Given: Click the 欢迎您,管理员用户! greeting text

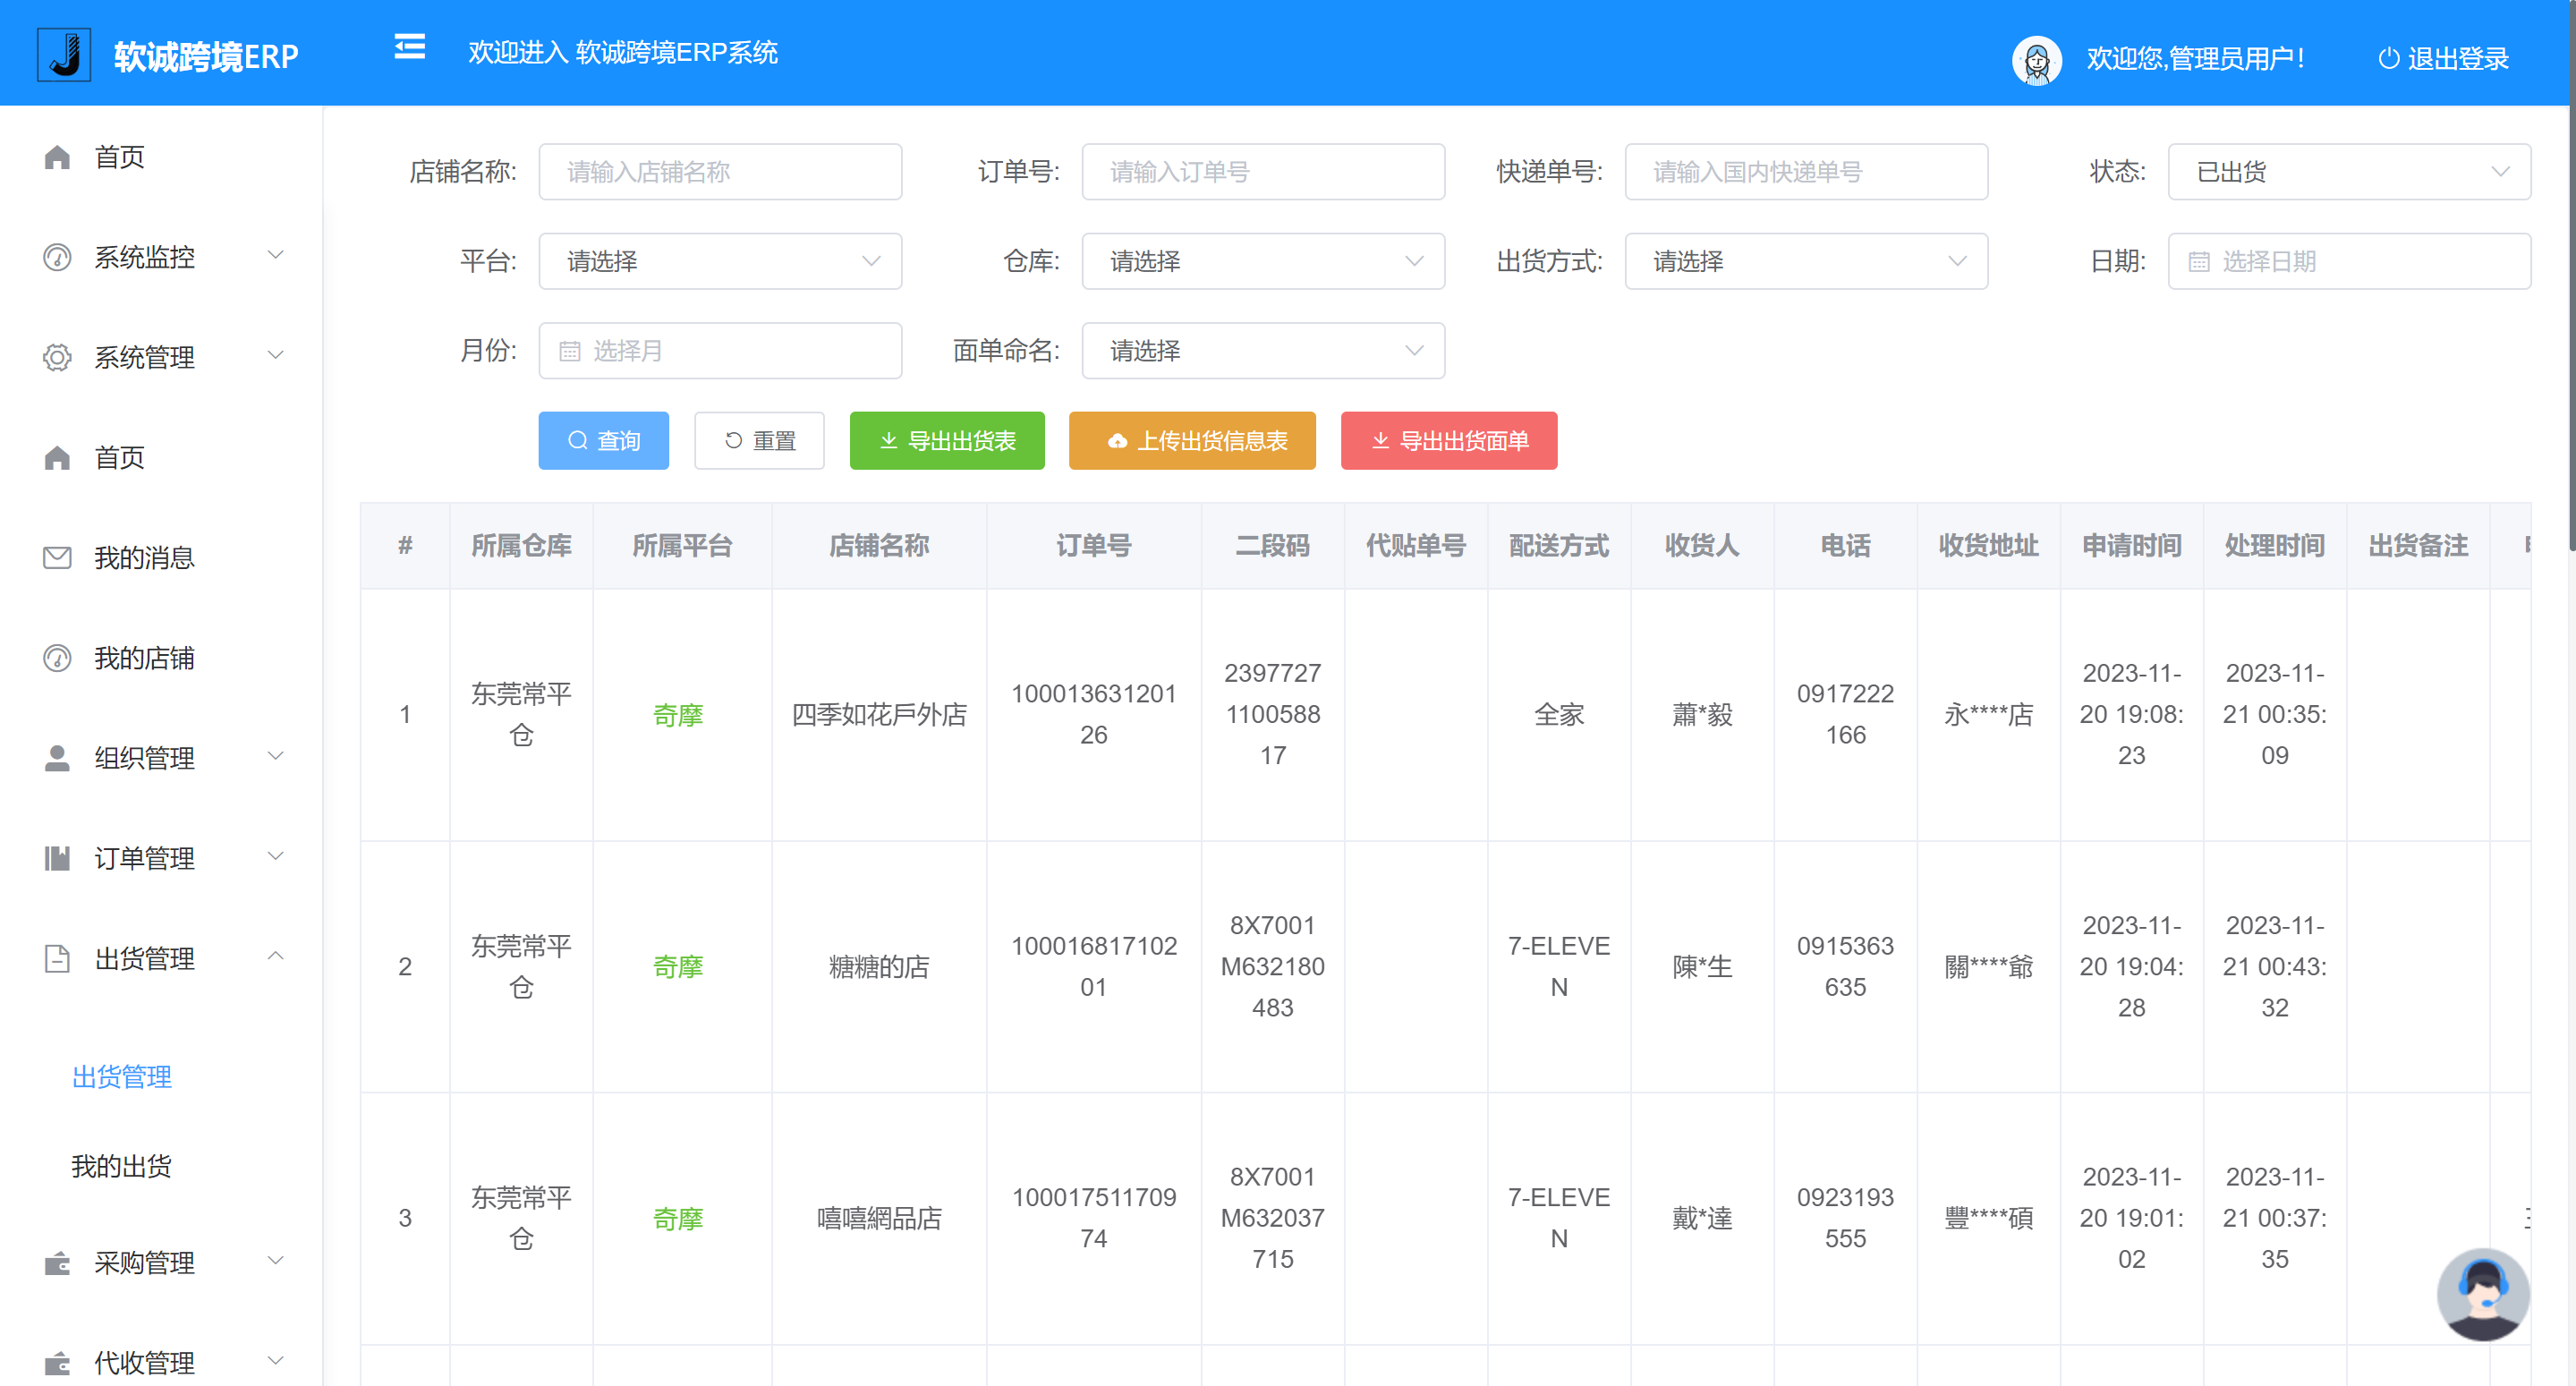Looking at the screenshot, I should pos(2196,59).
